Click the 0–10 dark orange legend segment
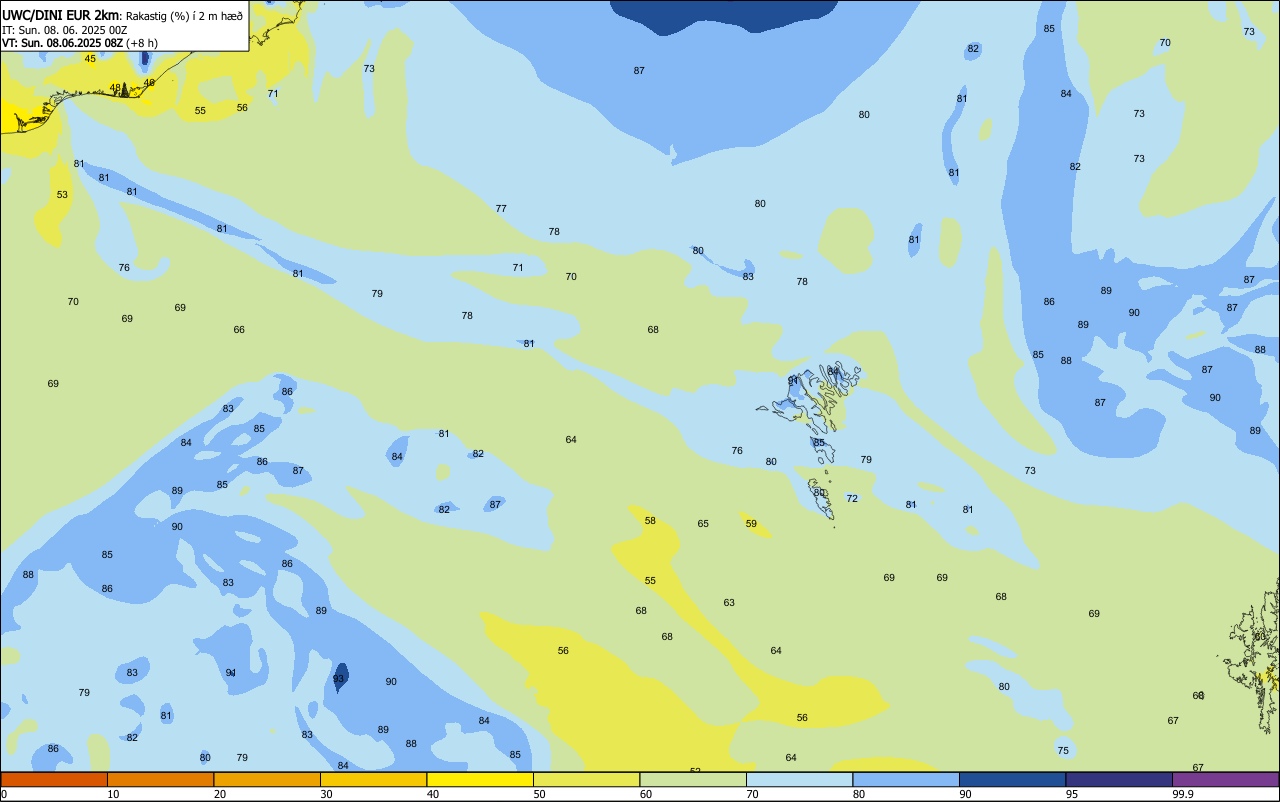Image resolution: width=1280 pixels, height=802 pixels. (x=54, y=779)
